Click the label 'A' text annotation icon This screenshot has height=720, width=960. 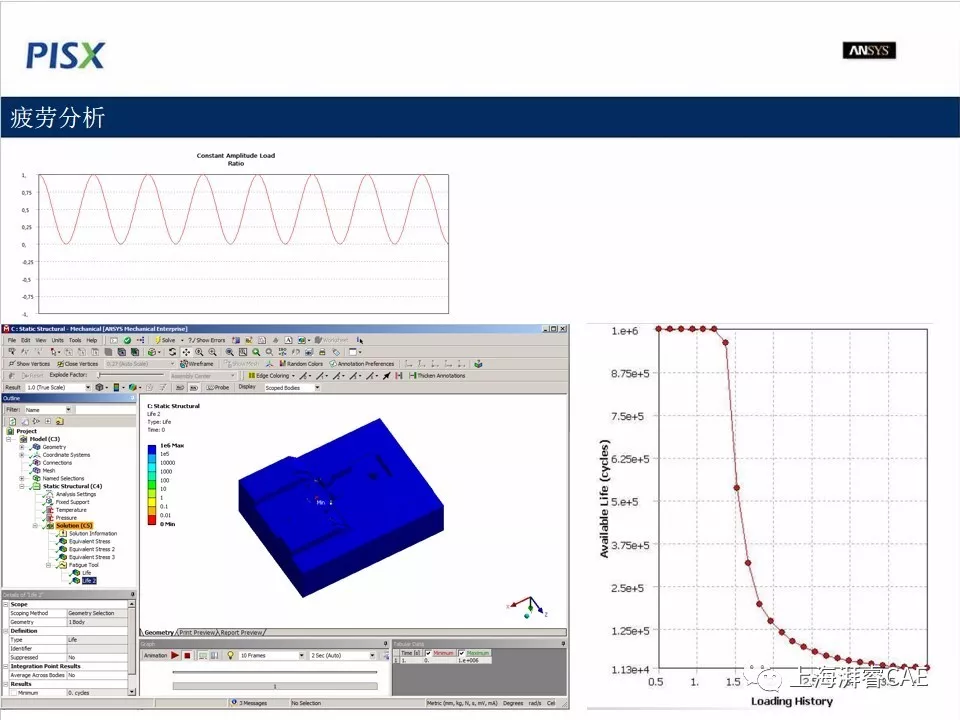click(x=288, y=340)
